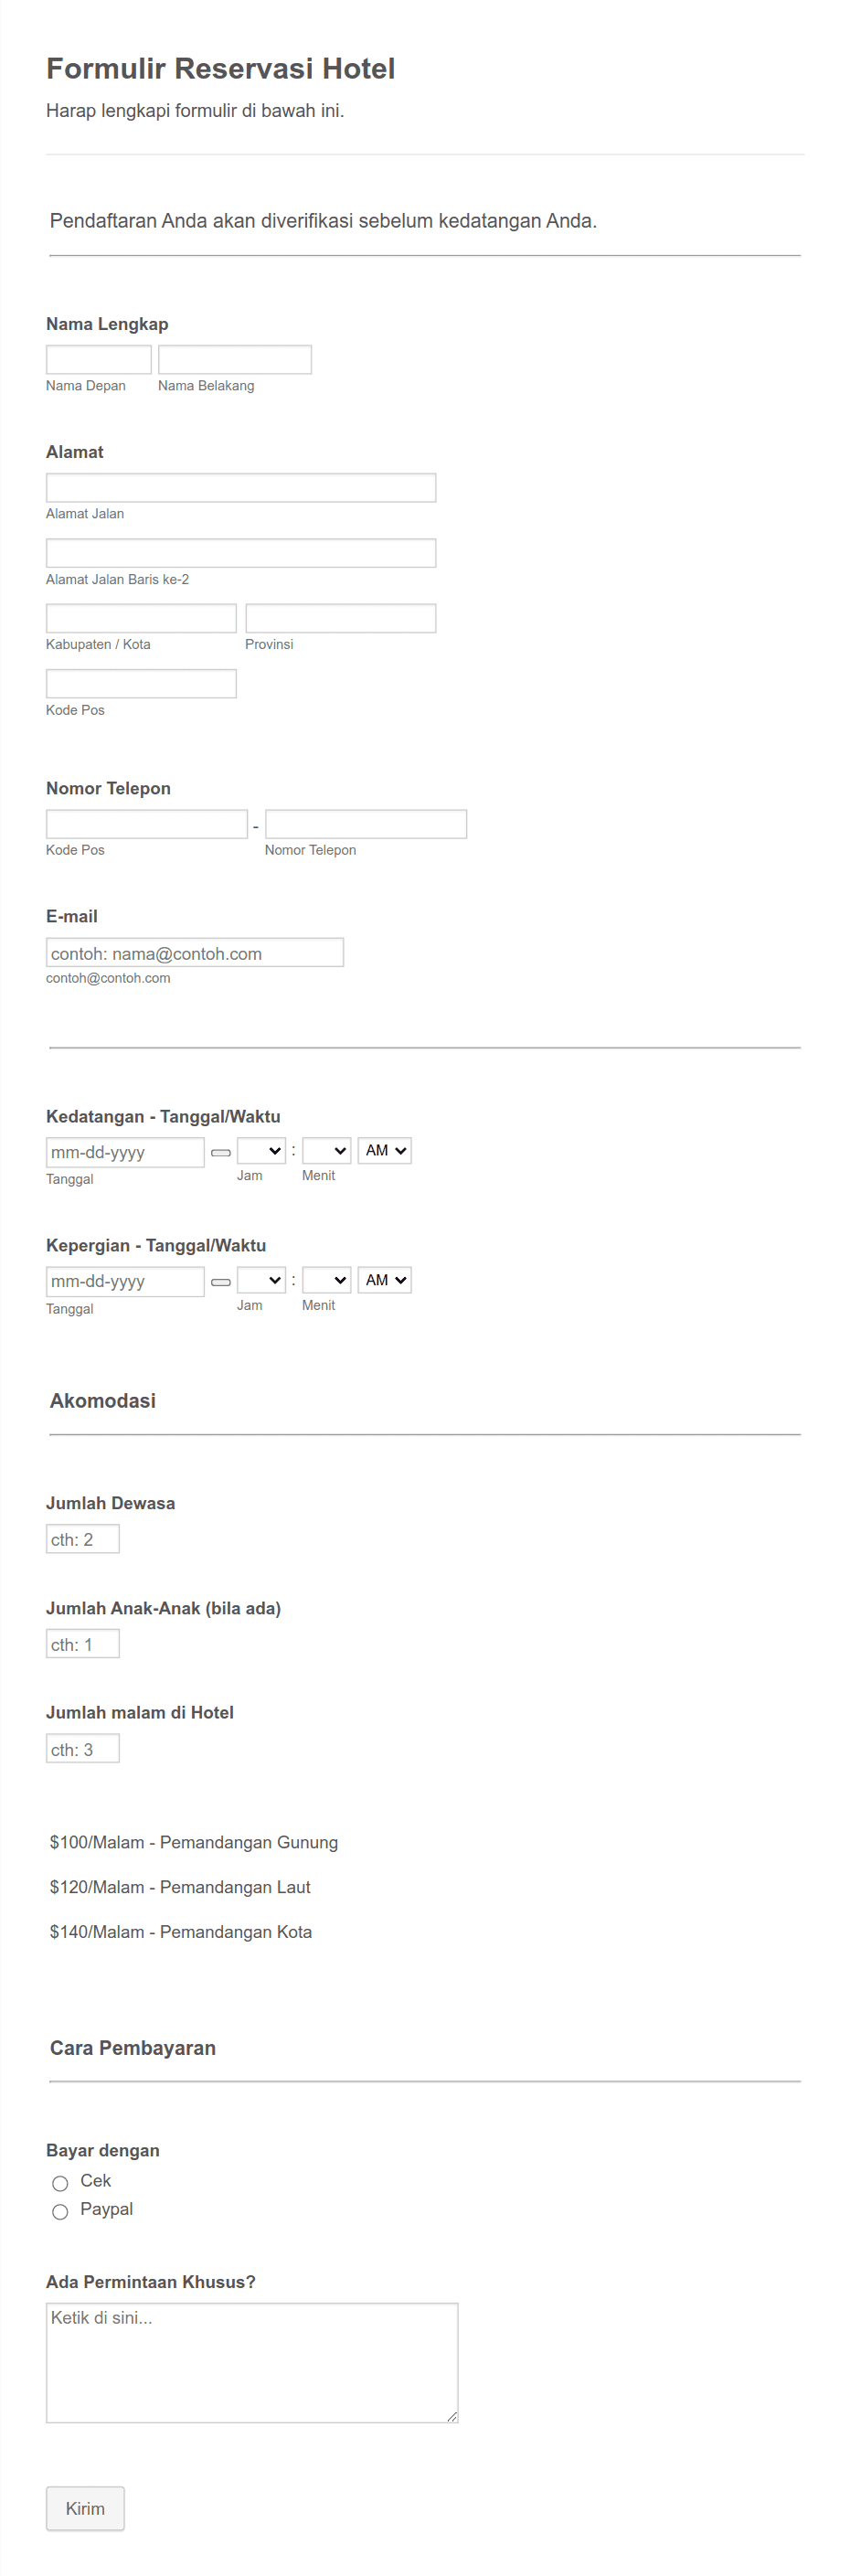Open the AM/PM dropdown under Kepergian
Image resolution: width=850 pixels, height=2576 pixels.
coord(384,1279)
